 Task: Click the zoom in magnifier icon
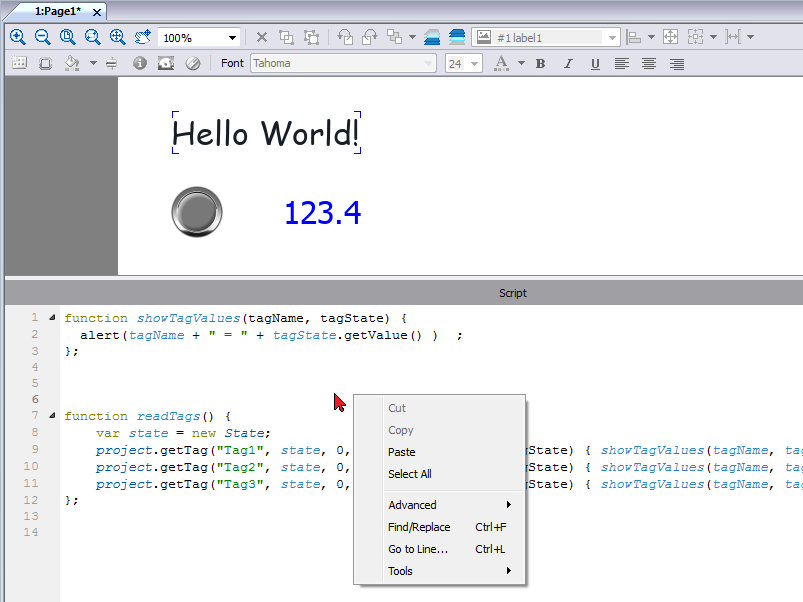pos(17,37)
